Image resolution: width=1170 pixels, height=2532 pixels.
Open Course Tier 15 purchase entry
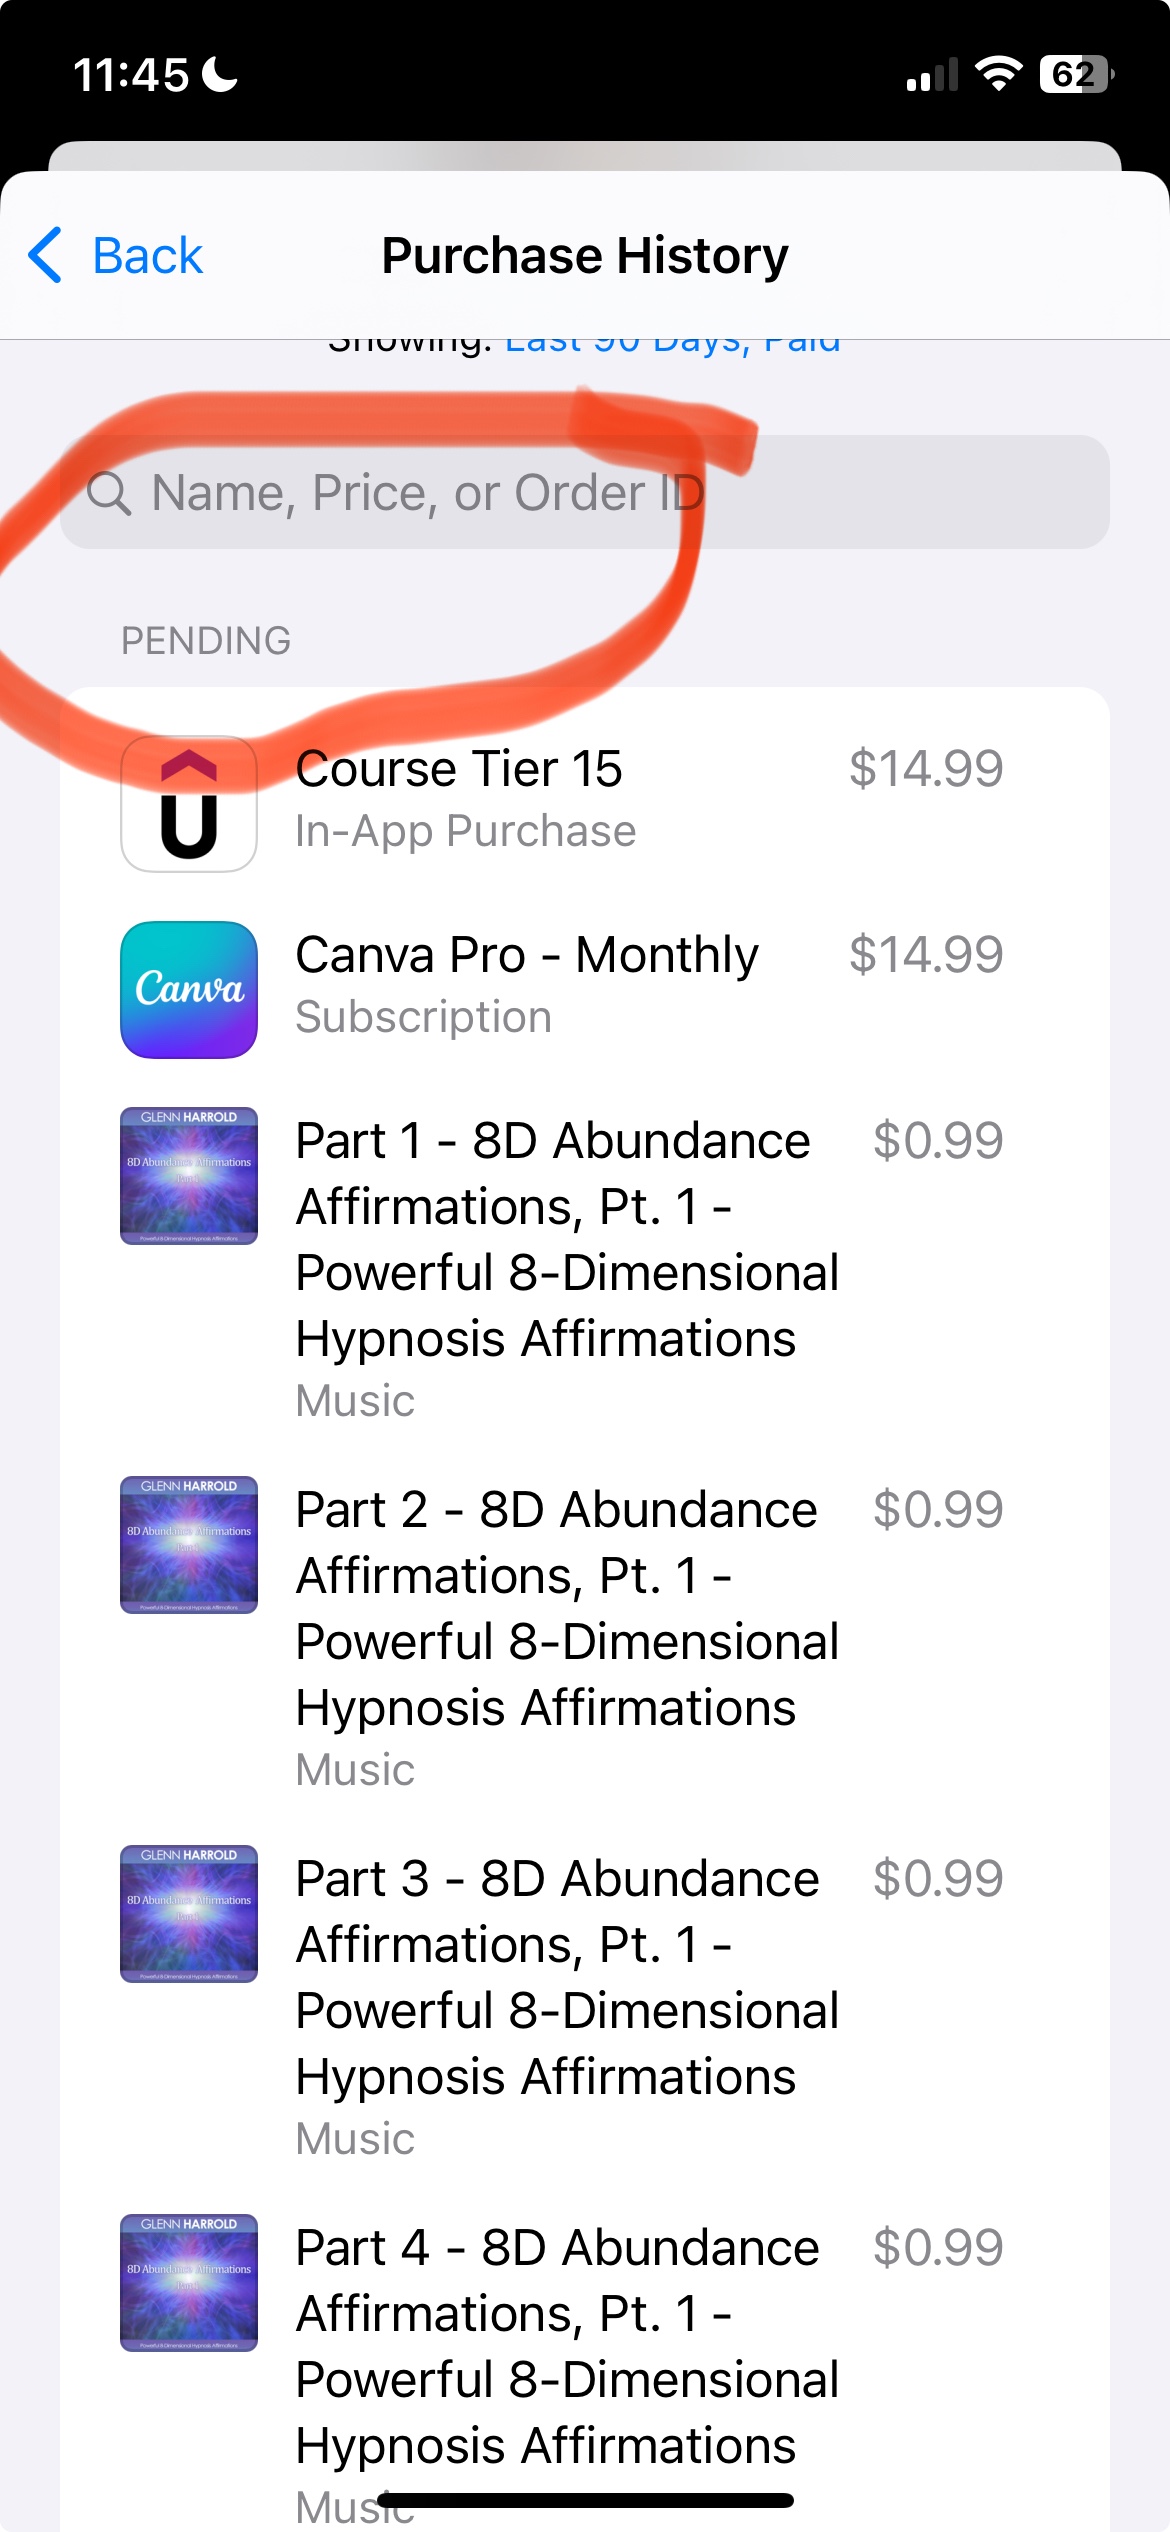tap(585, 800)
